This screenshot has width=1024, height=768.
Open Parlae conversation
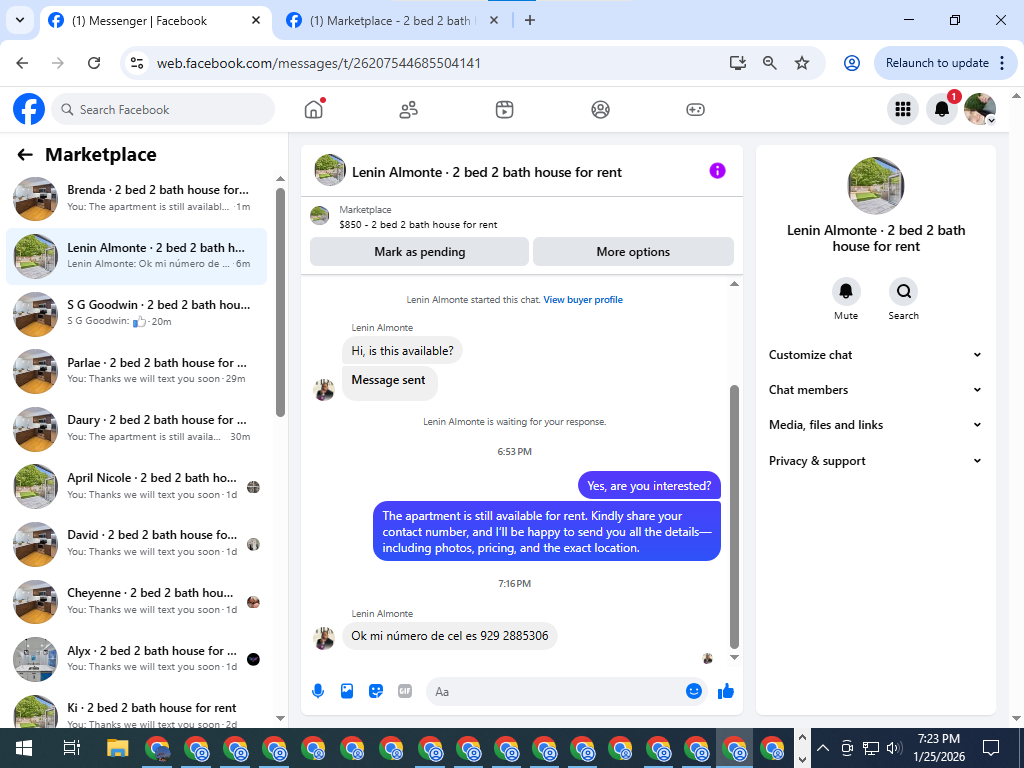(136, 371)
